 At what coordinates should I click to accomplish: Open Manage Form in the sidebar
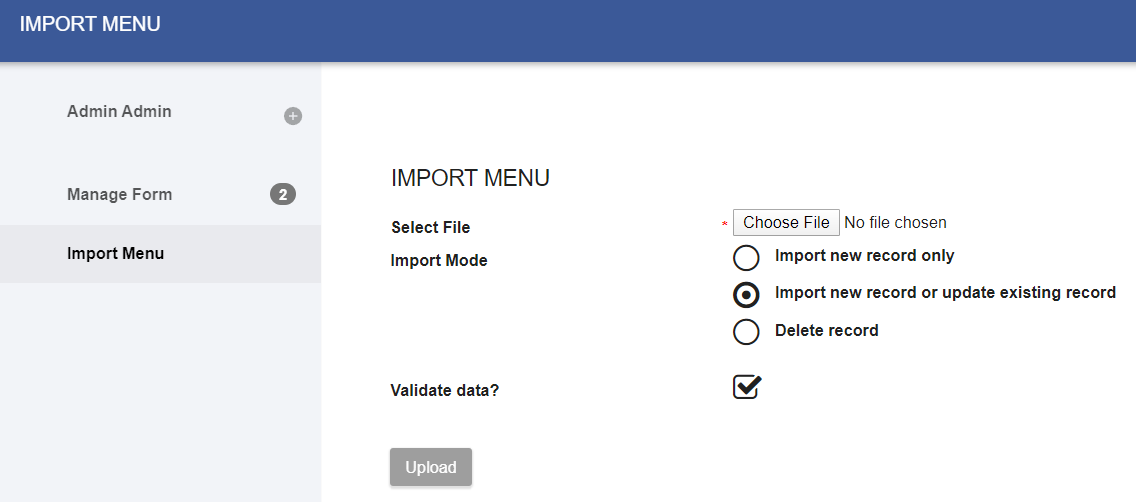tap(119, 195)
